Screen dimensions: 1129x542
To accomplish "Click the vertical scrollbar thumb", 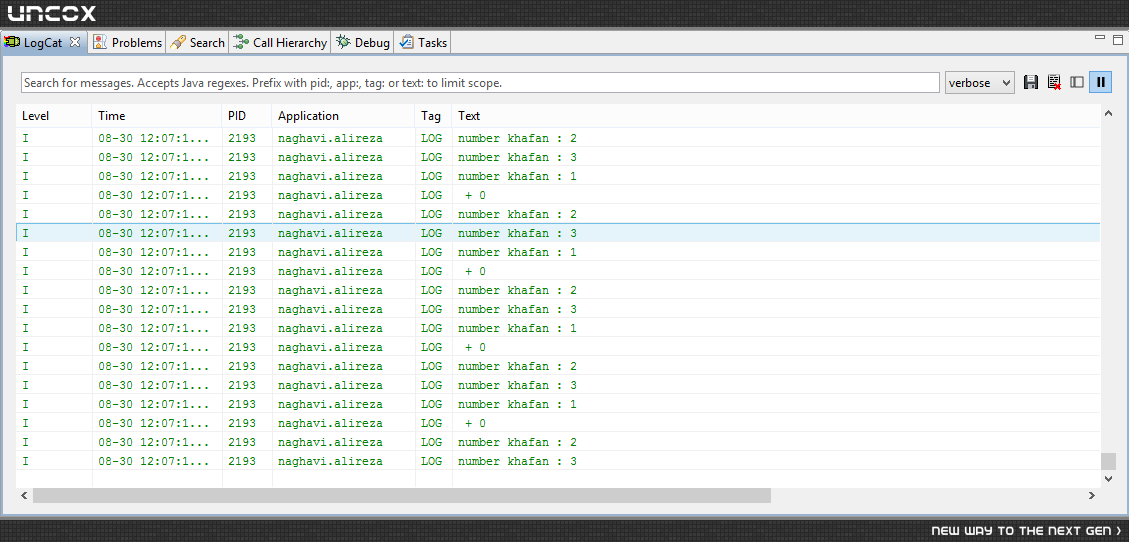I will [1108, 461].
